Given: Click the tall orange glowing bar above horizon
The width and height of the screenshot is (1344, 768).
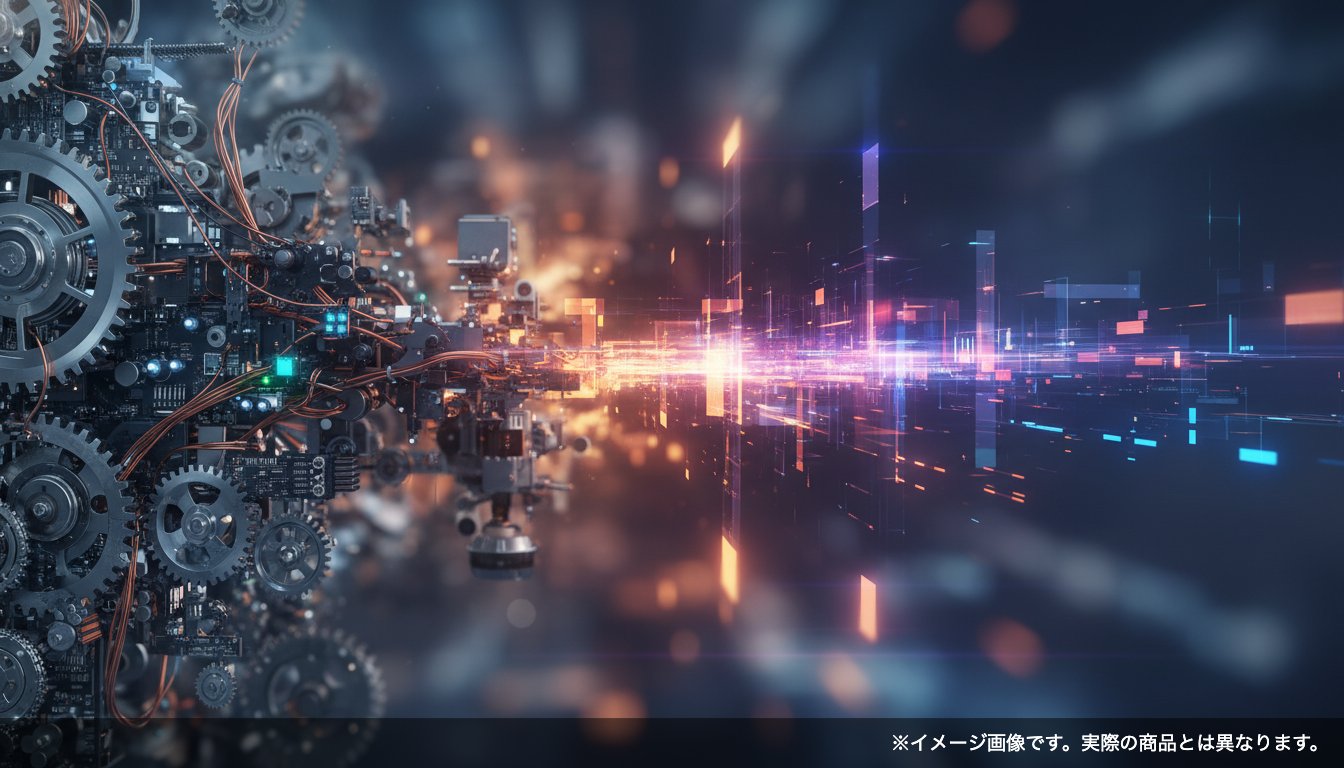Looking at the screenshot, I should pyautogui.click(x=731, y=143).
